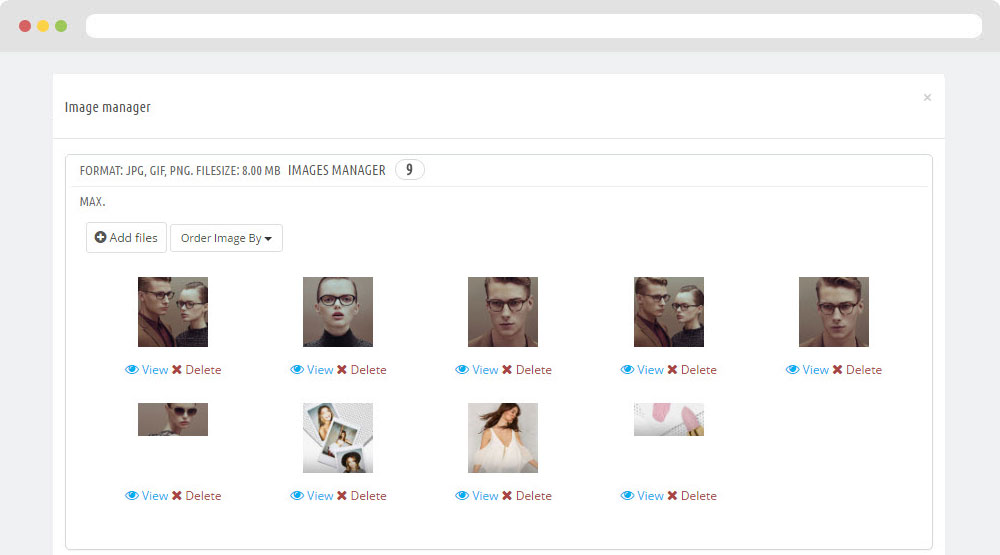Click the green window maximize dot

pyautogui.click(x=61, y=26)
